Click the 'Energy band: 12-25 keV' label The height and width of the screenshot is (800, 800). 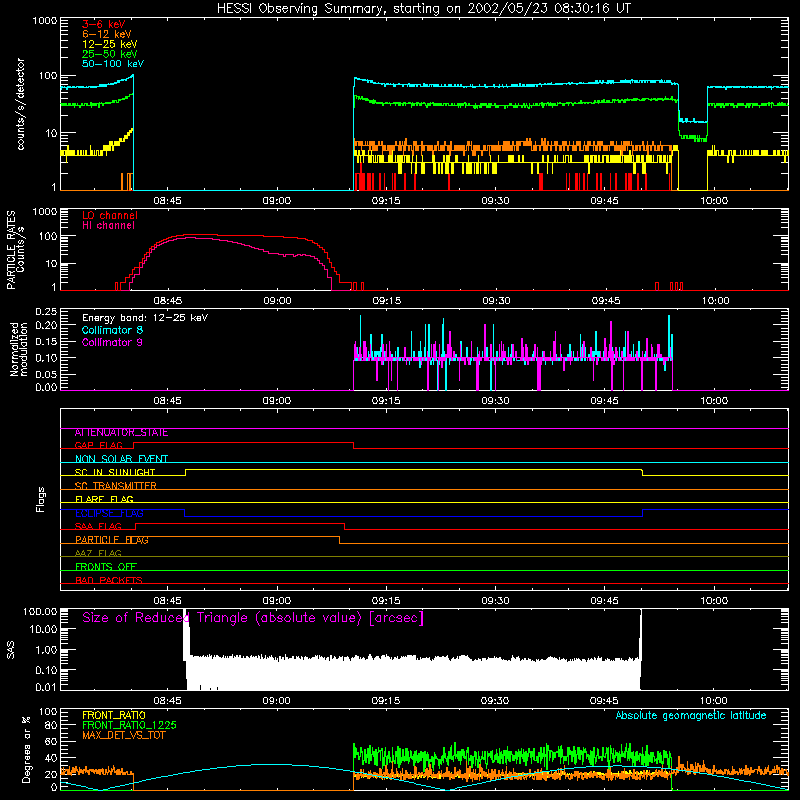(x=145, y=318)
